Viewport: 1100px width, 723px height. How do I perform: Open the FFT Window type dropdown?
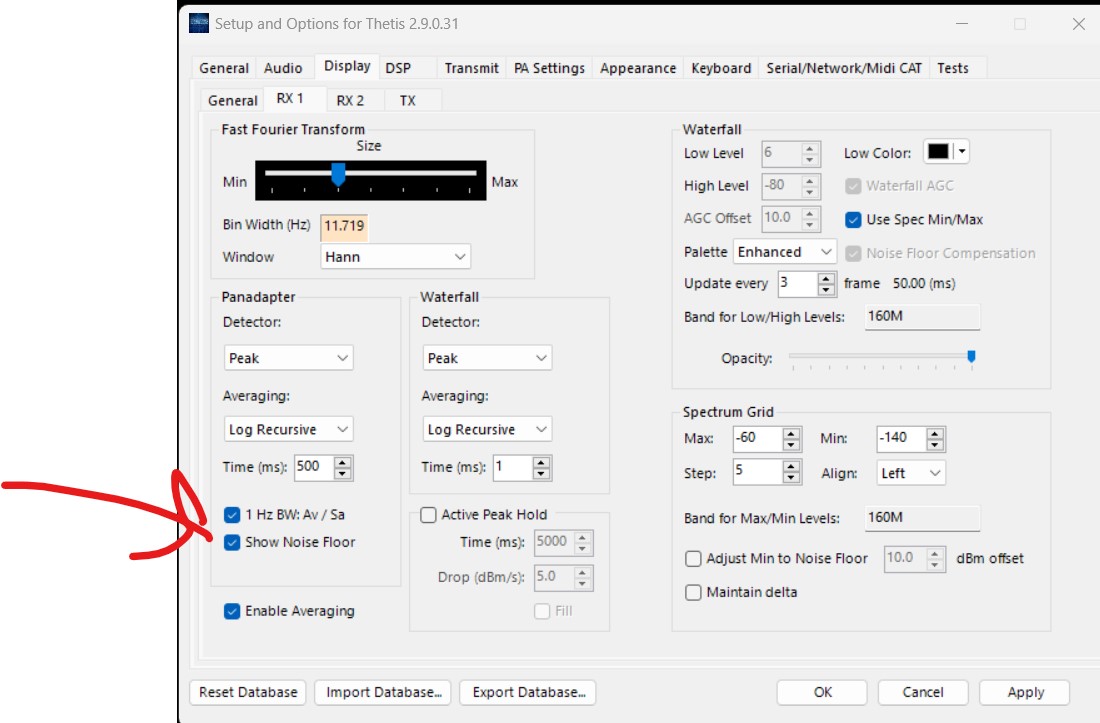click(x=396, y=257)
